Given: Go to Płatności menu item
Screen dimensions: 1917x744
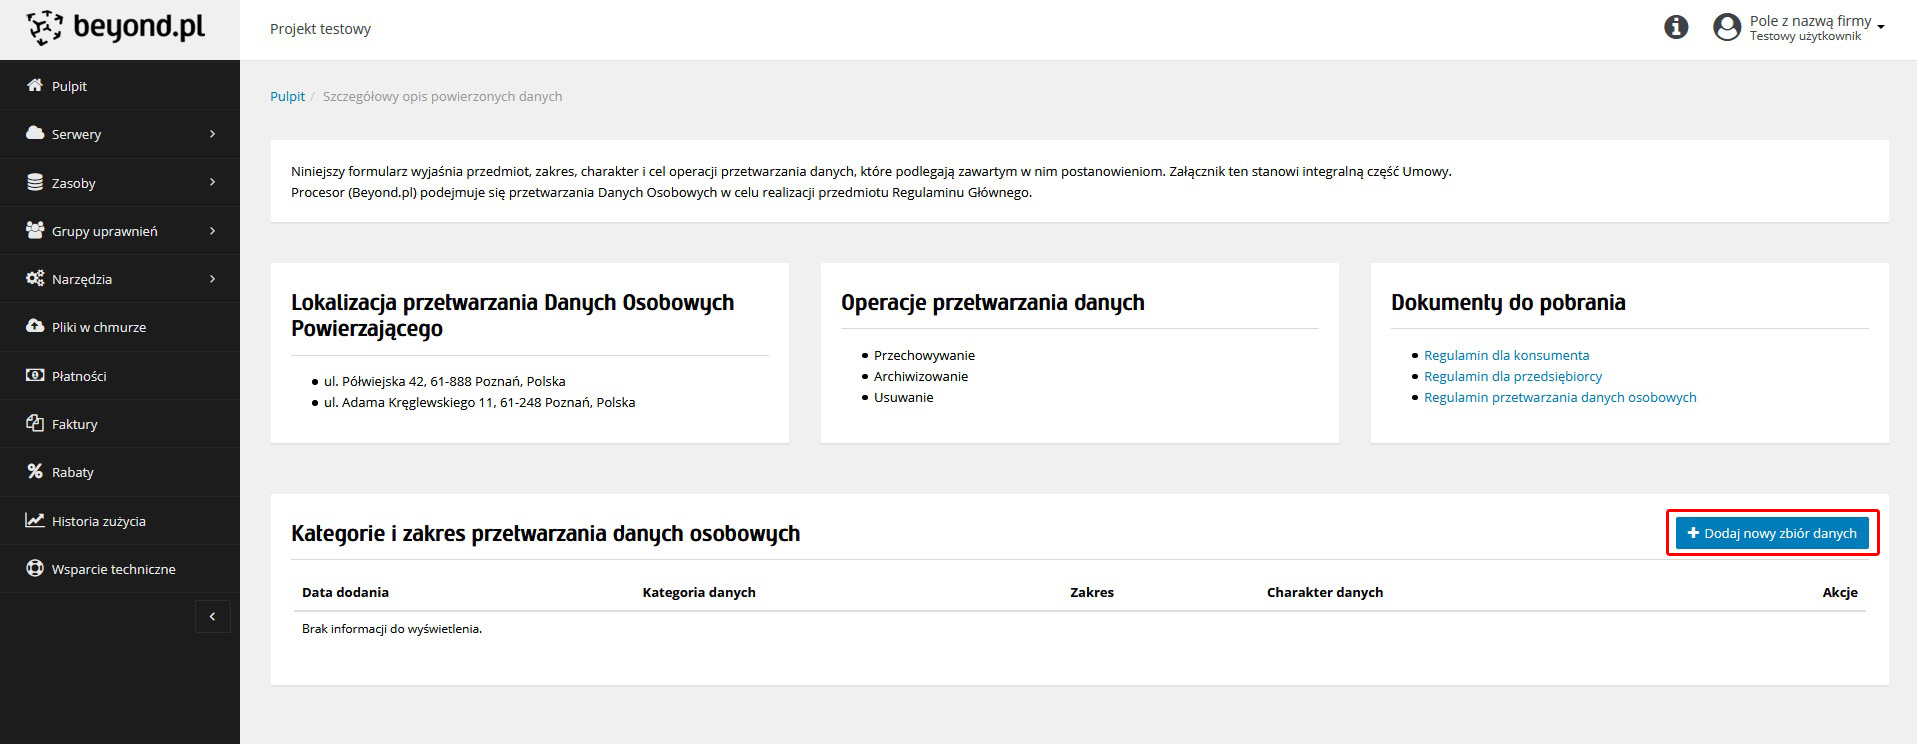Looking at the screenshot, I should (120, 376).
